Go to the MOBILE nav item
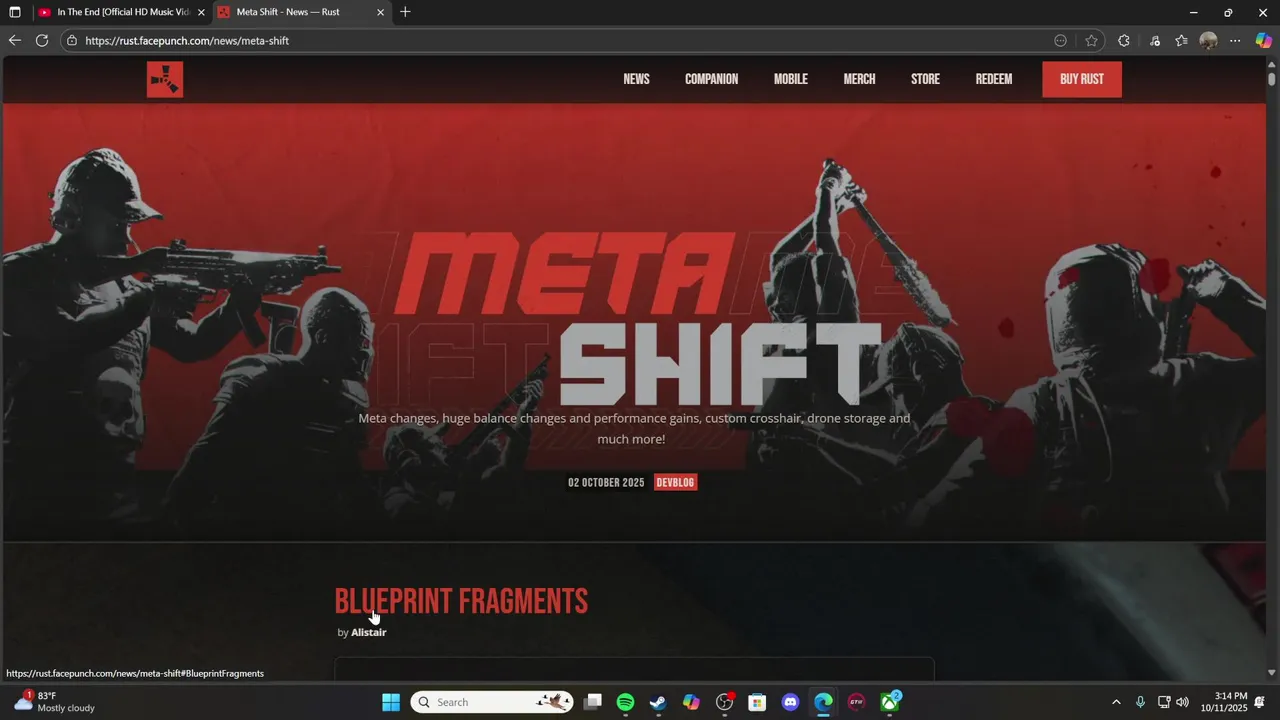The image size is (1280, 720). (x=790, y=79)
